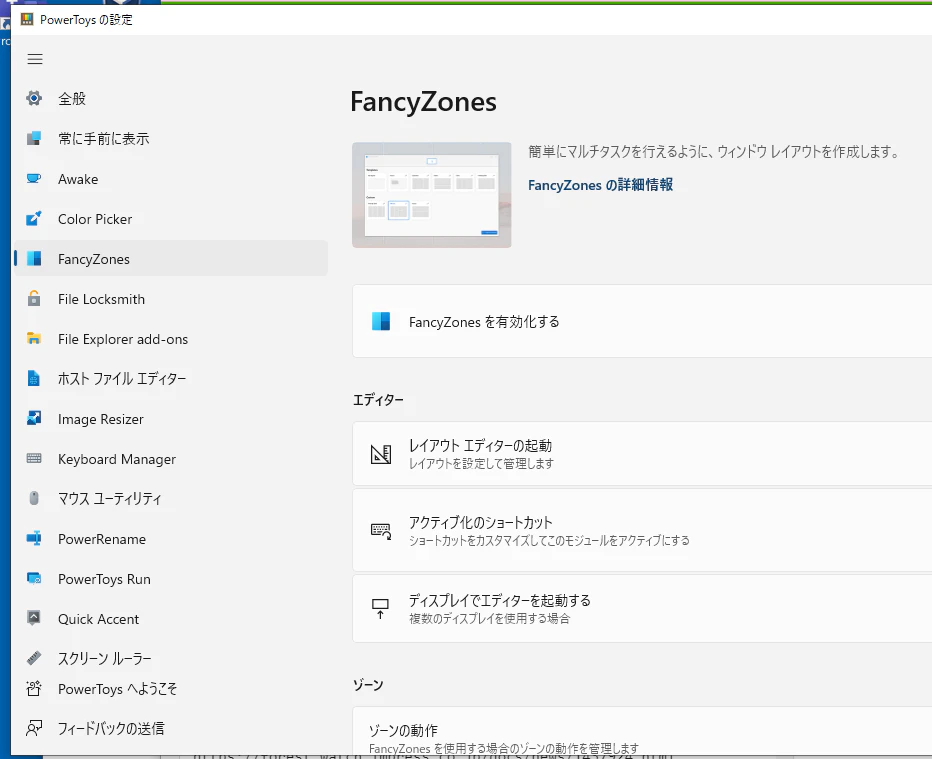The width and height of the screenshot is (932, 759).
Task: Expand the ゾーンの動作 section
Action: tap(642, 732)
